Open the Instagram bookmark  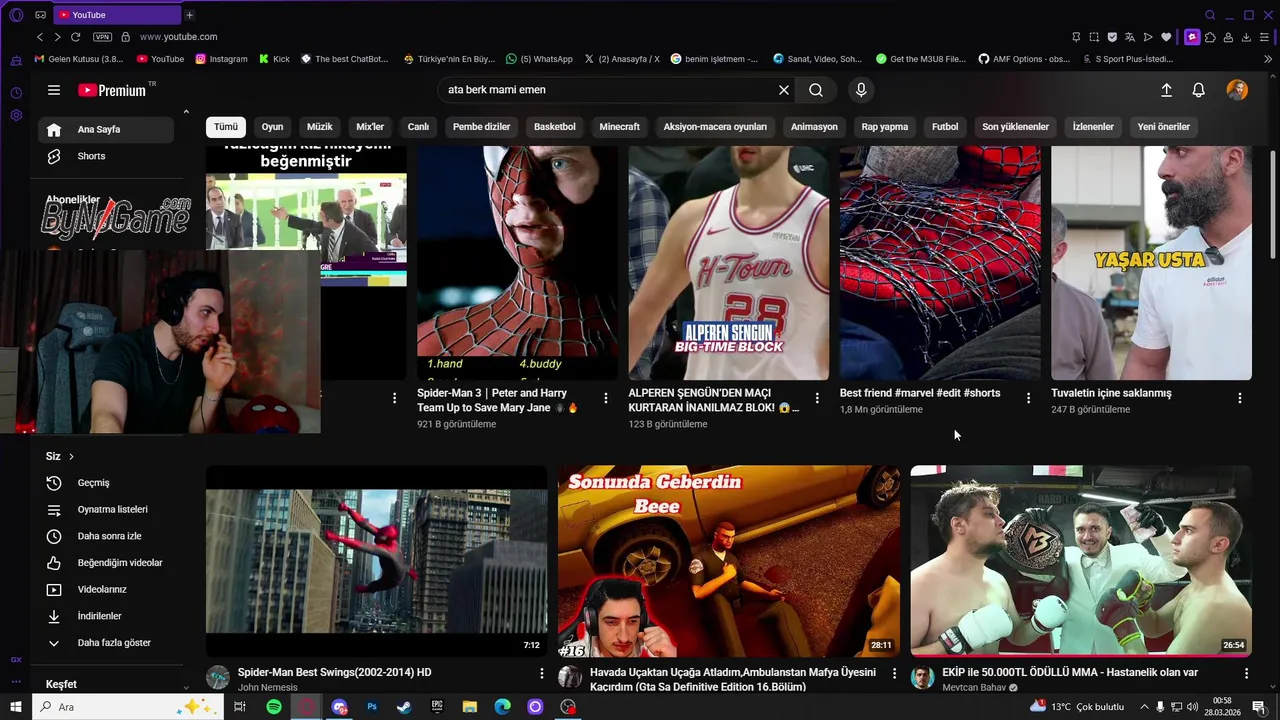coord(221,59)
